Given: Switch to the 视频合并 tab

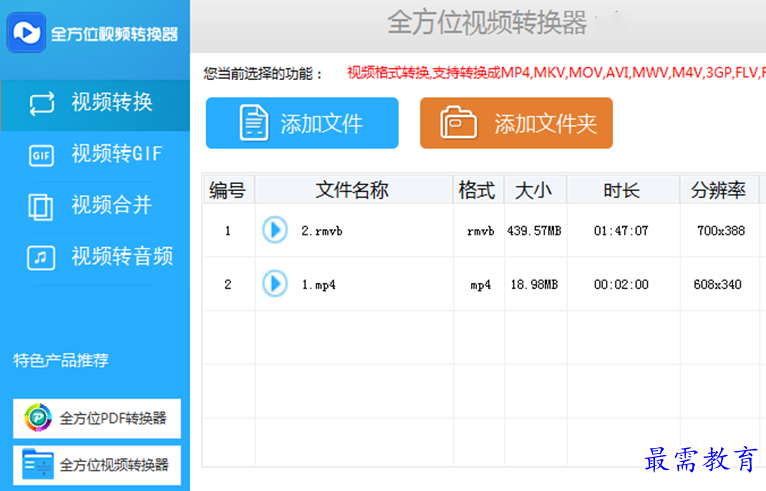Looking at the screenshot, I should pyautogui.click(x=111, y=206).
